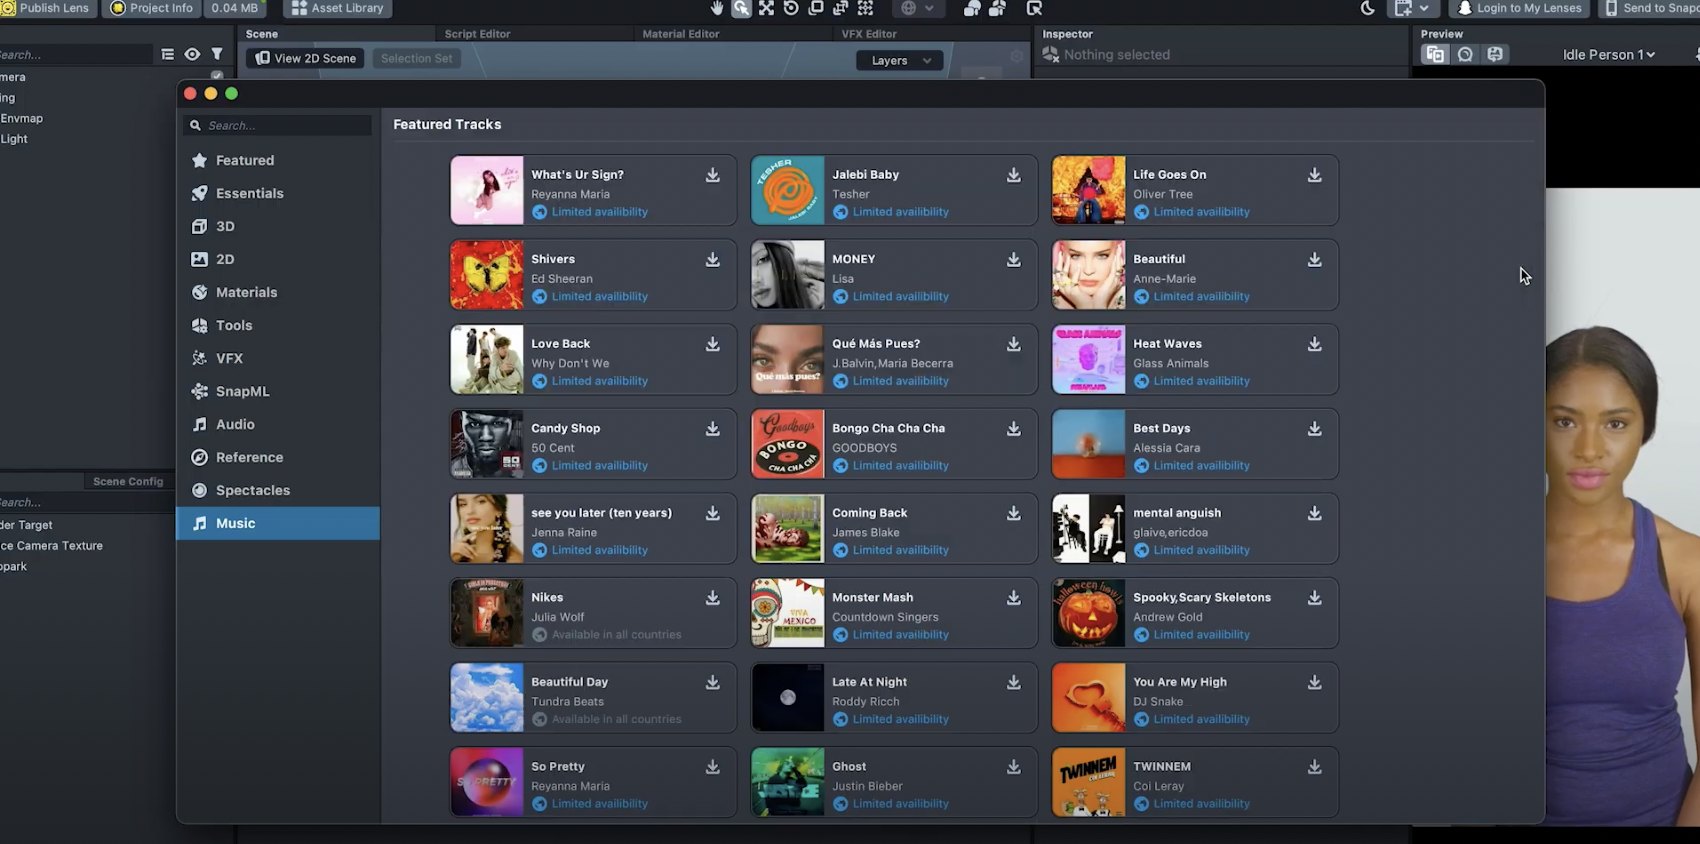Download the Qué Más Pues? track

[x=1014, y=344]
